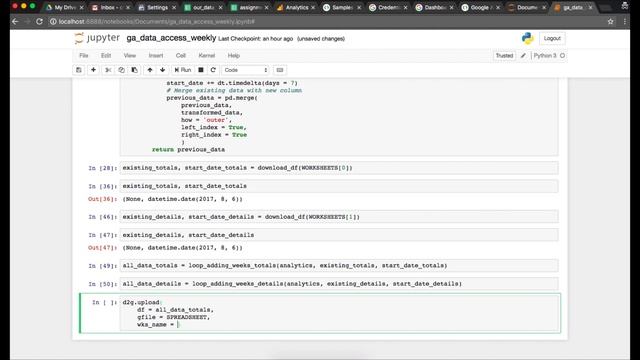Cut selected cells with scissors icon

pos(108,70)
